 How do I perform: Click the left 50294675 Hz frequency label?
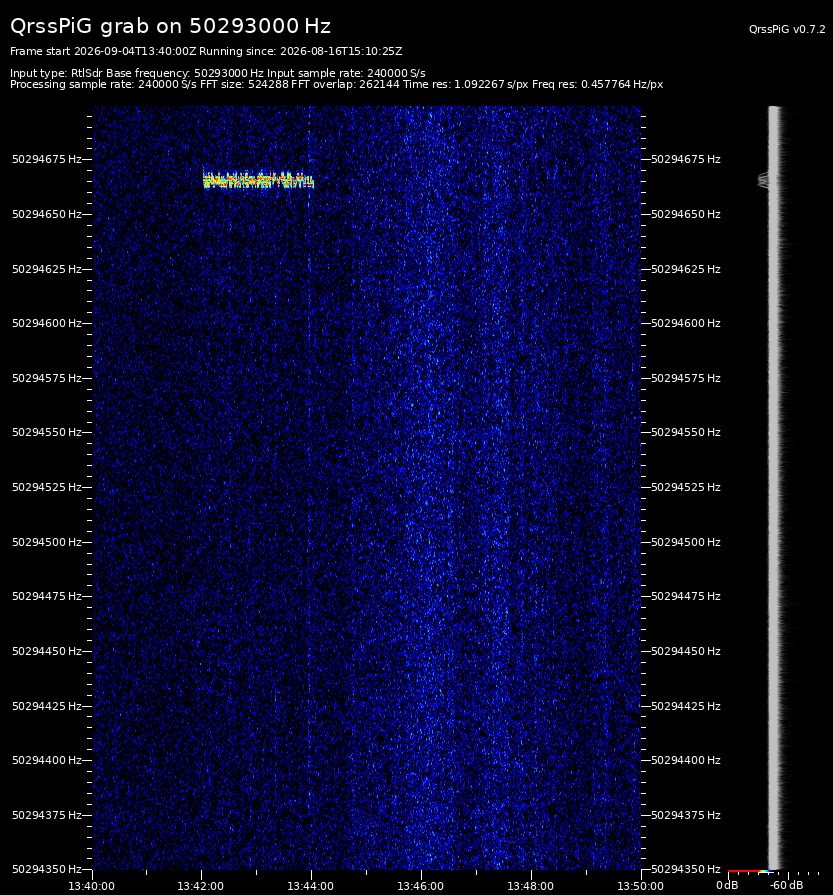[x=47, y=159]
